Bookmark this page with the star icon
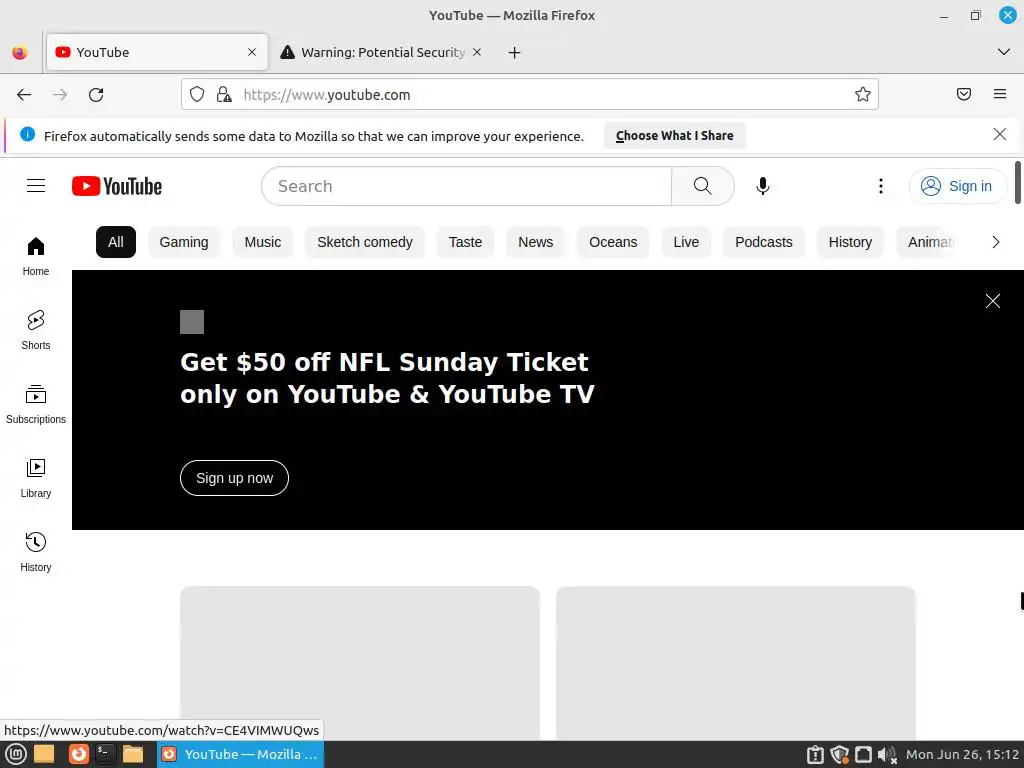Viewport: 1024px width, 768px height. point(863,95)
